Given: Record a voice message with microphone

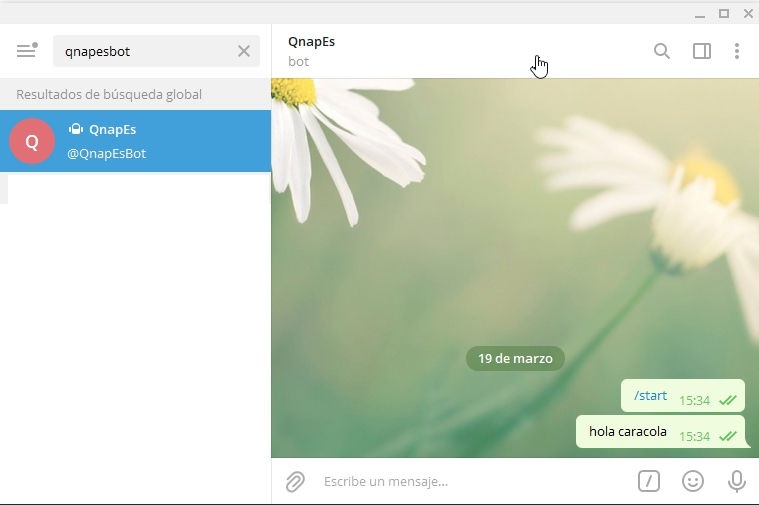Looking at the screenshot, I should tap(736, 482).
